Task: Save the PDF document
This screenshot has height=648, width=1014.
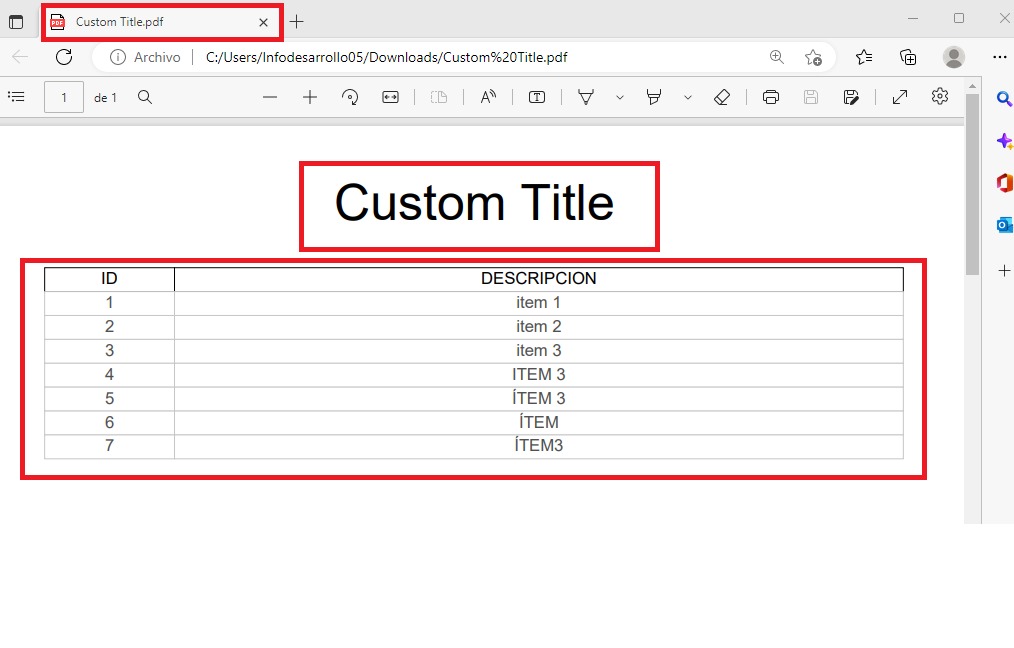Action: pyautogui.click(x=811, y=97)
